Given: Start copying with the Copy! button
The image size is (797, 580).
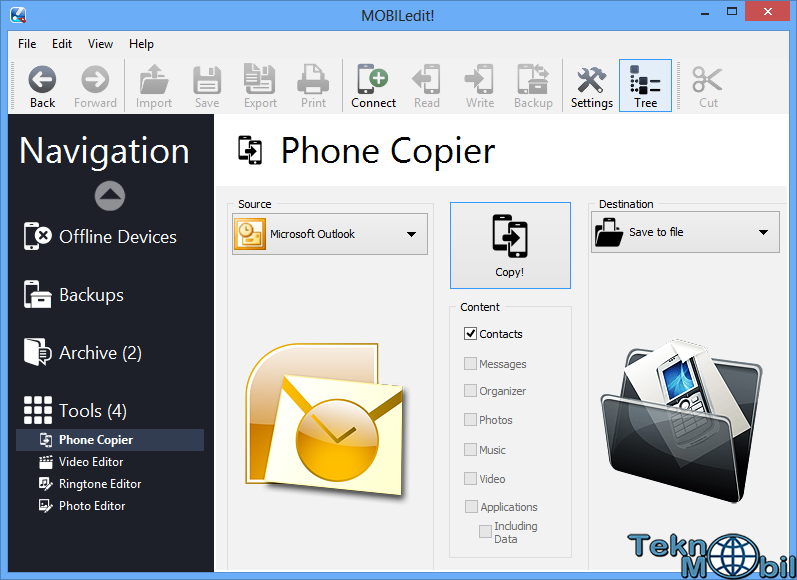Looking at the screenshot, I should tap(510, 245).
